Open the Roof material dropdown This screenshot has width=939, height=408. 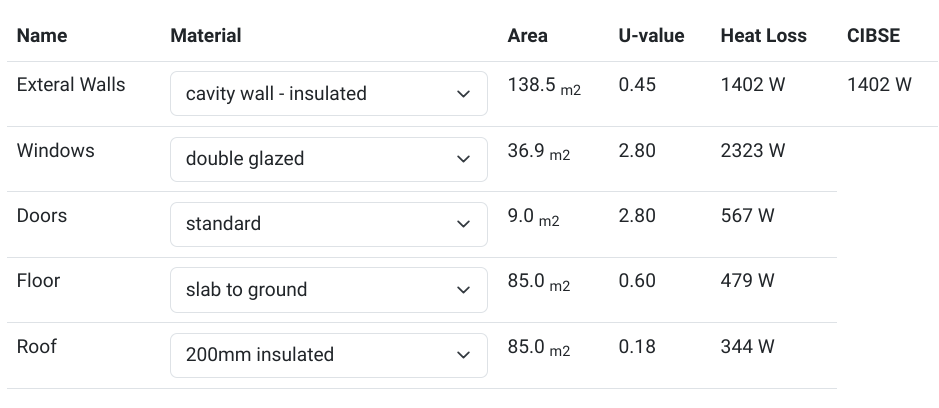pos(328,355)
